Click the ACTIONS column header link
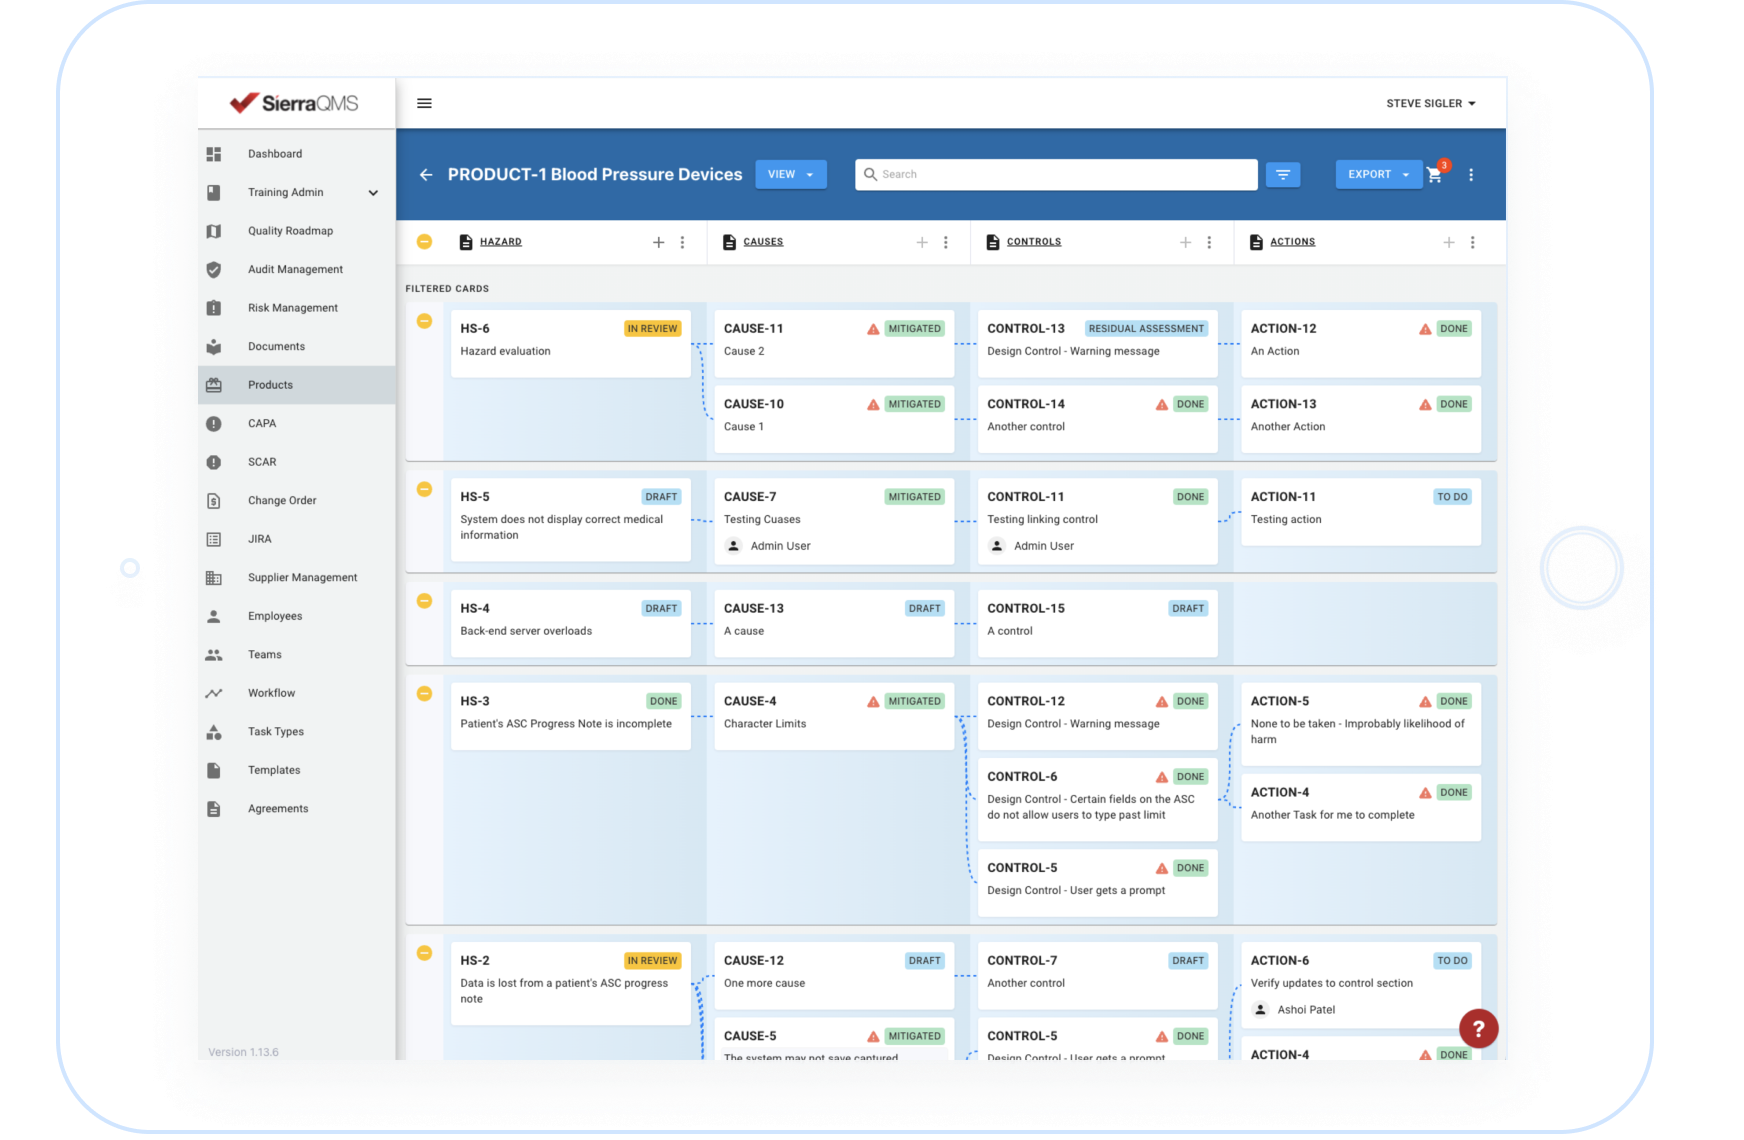This screenshot has height=1140, width=1744. click(1292, 242)
